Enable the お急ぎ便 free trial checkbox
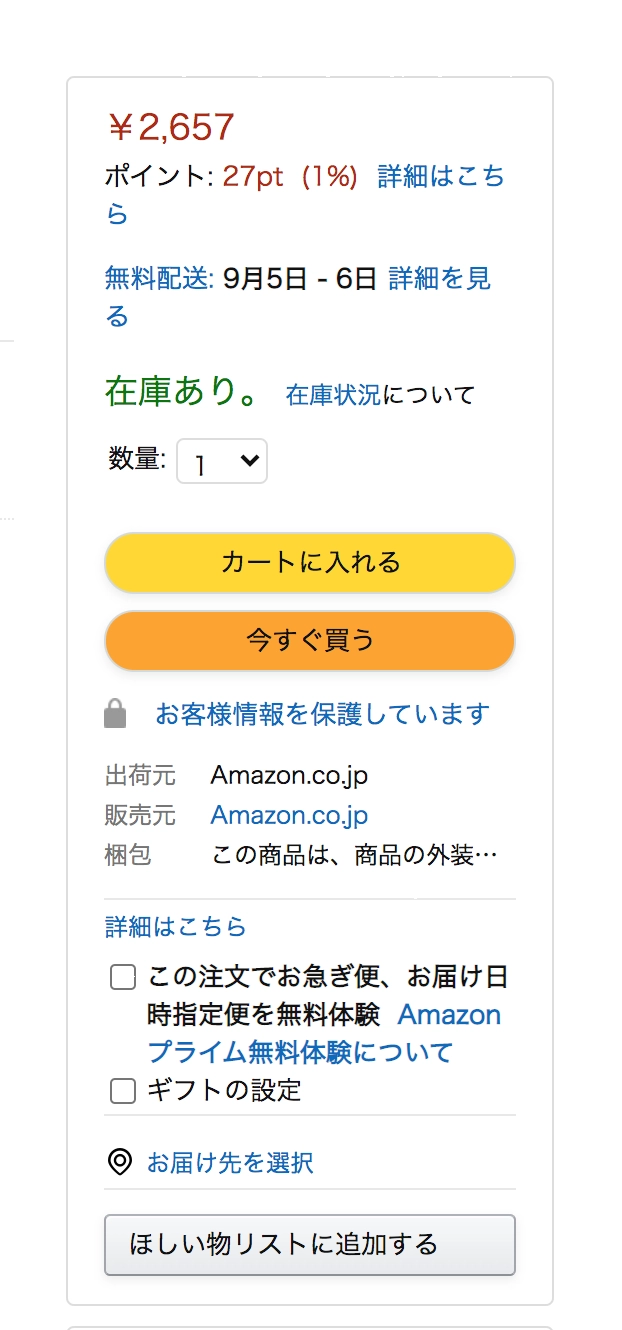Screen dimensions: 622x1330 point(123,977)
